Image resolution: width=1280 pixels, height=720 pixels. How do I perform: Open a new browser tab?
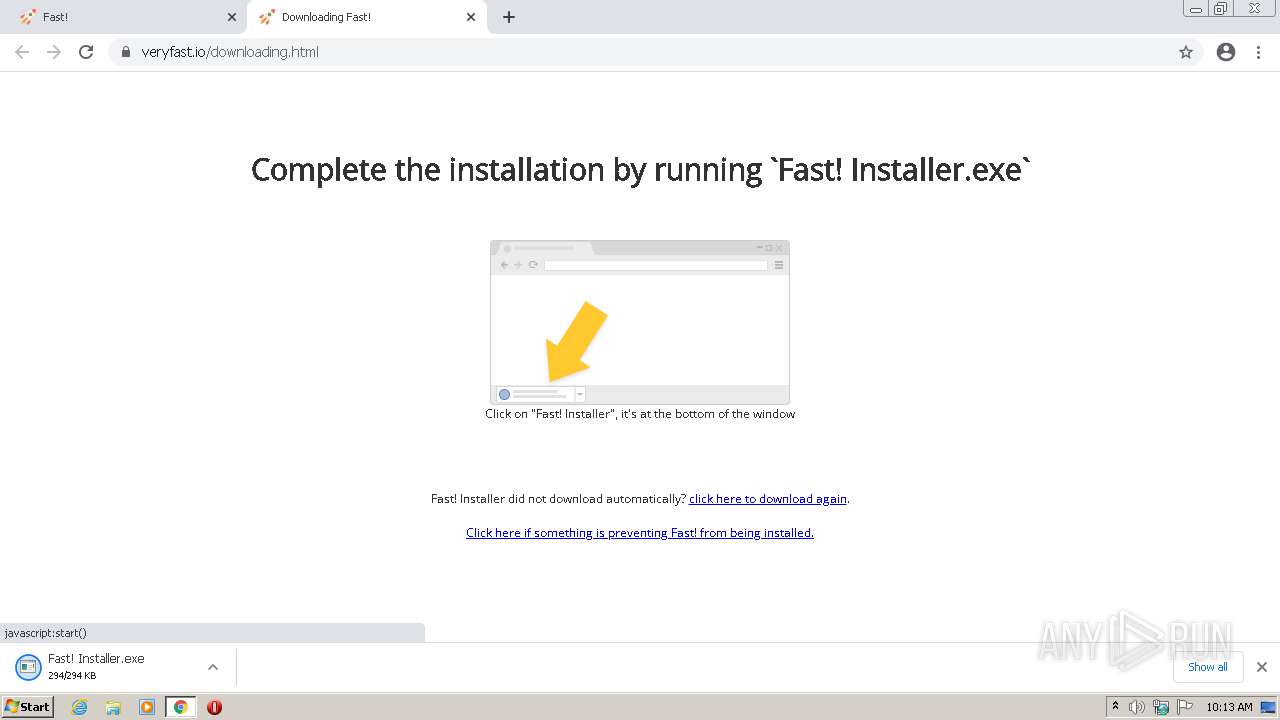509,17
